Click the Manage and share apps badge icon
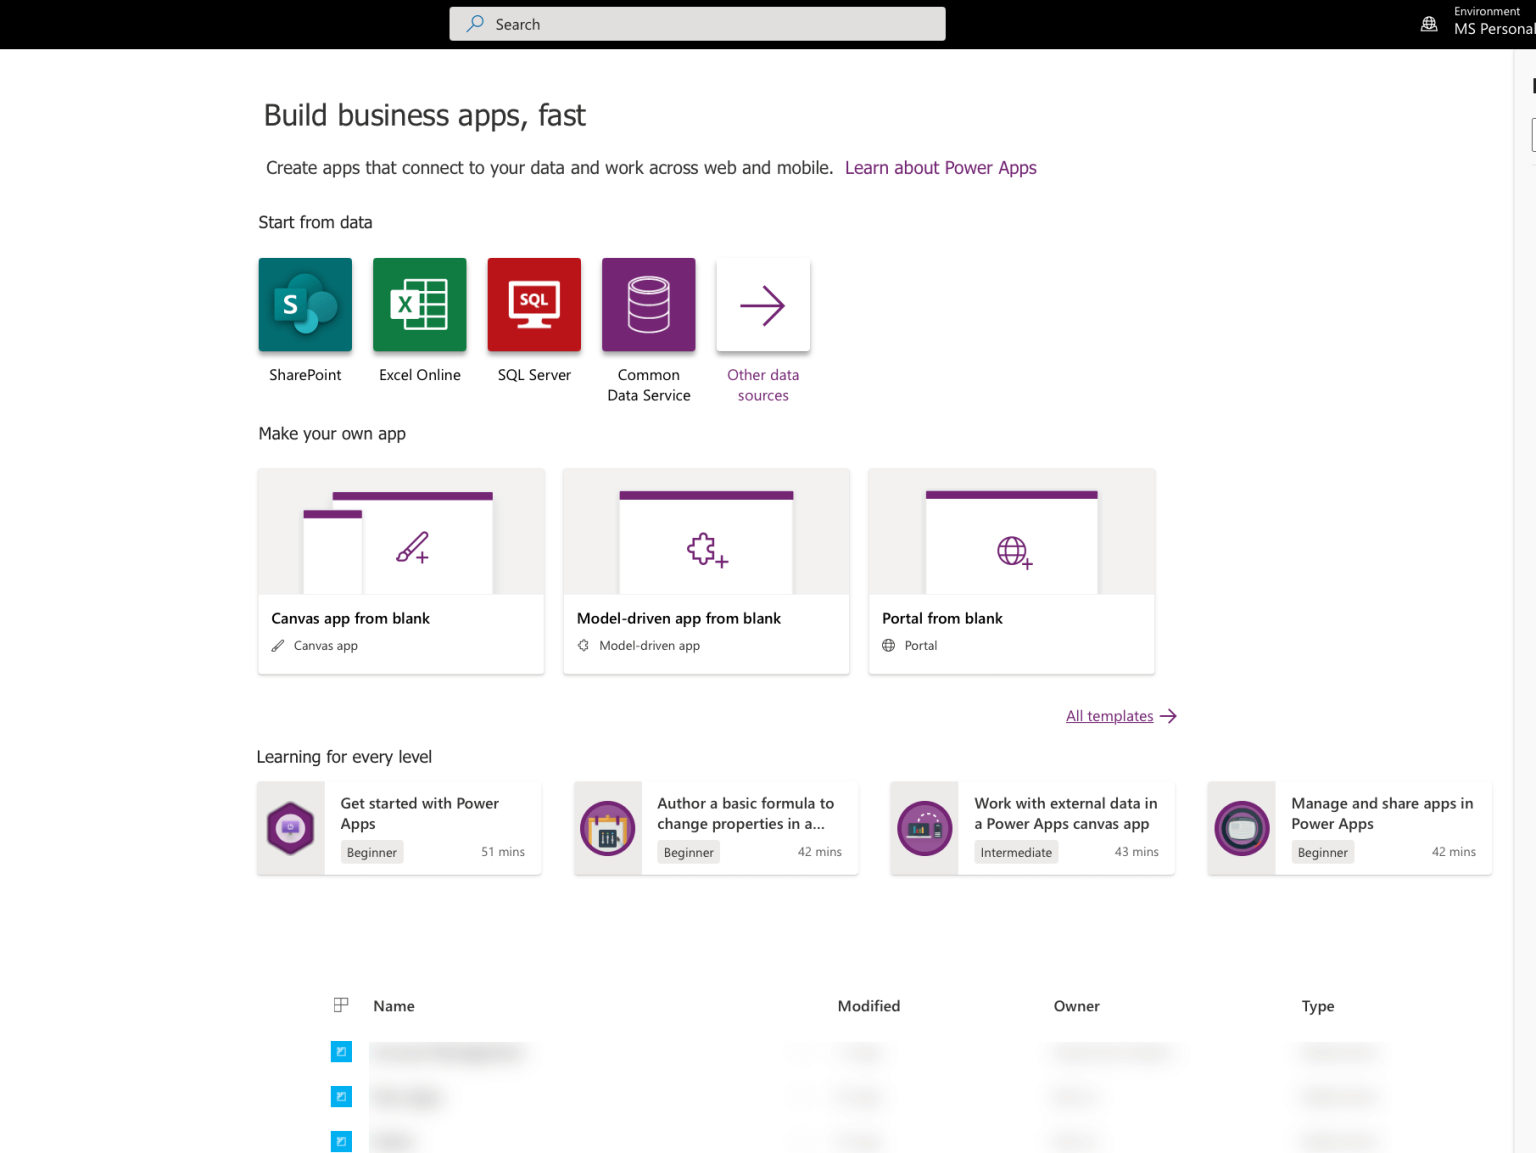 tap(1242, 828)
